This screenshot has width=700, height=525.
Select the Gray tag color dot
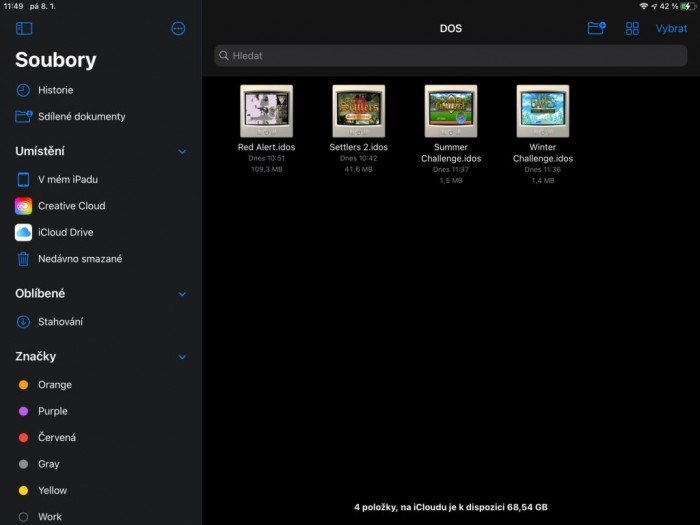(23, 464)
